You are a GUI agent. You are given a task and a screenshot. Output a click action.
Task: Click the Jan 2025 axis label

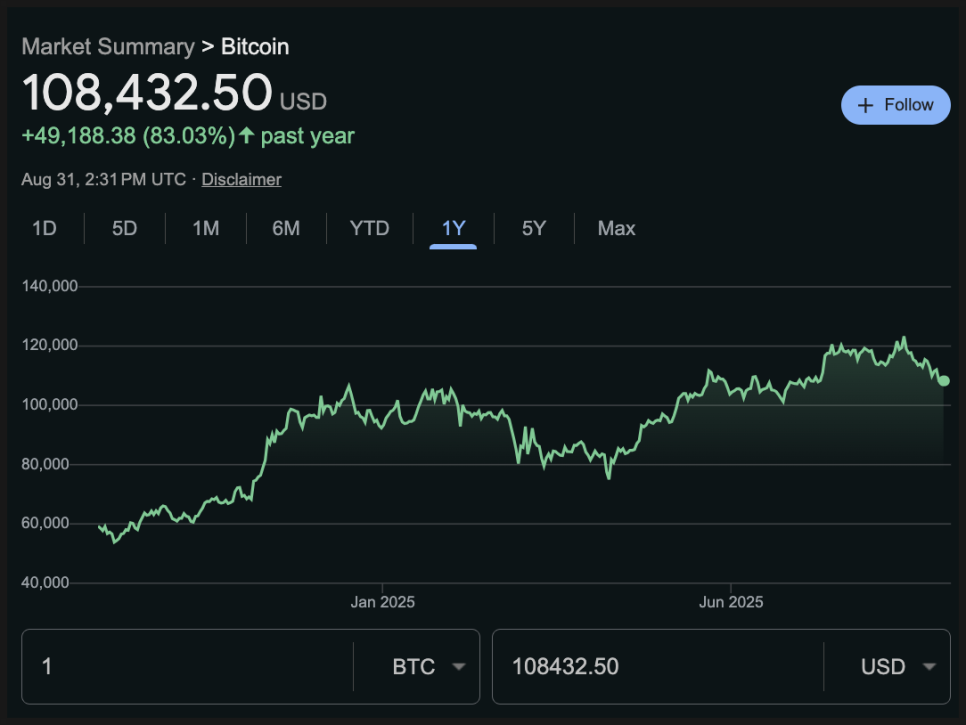(383, 602)
